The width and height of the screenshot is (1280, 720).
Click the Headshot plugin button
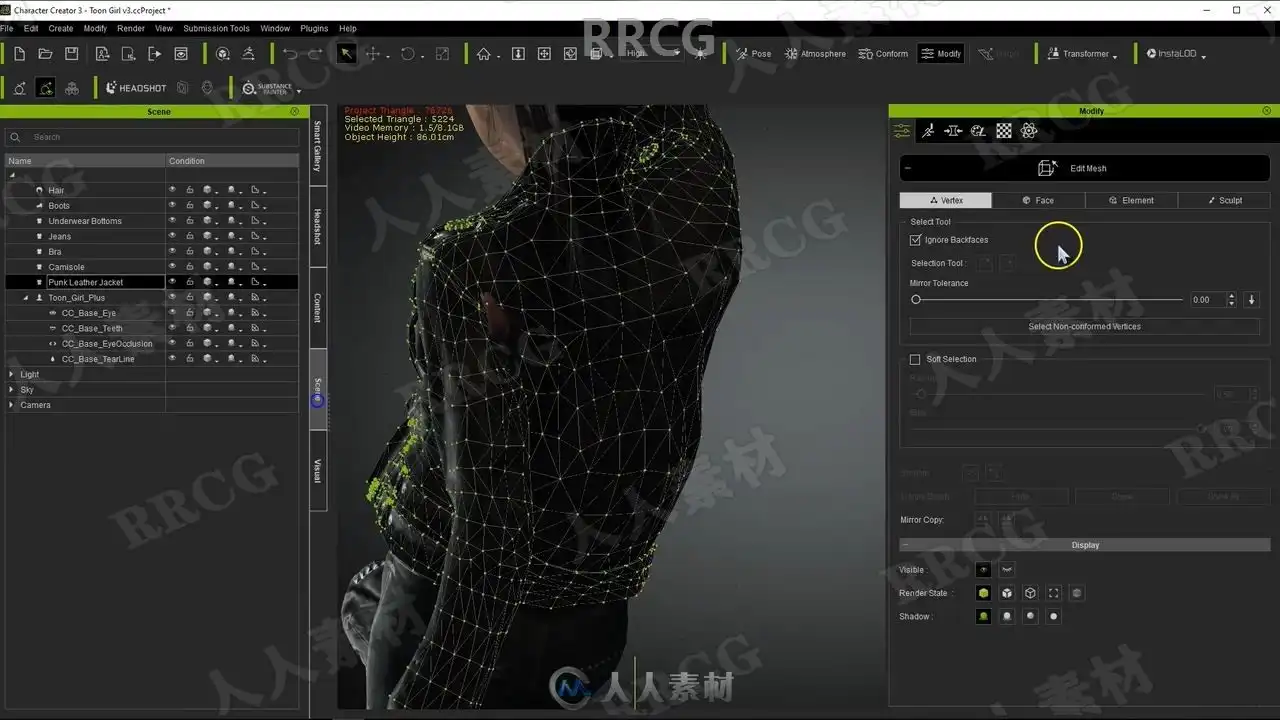click(136, 88)
